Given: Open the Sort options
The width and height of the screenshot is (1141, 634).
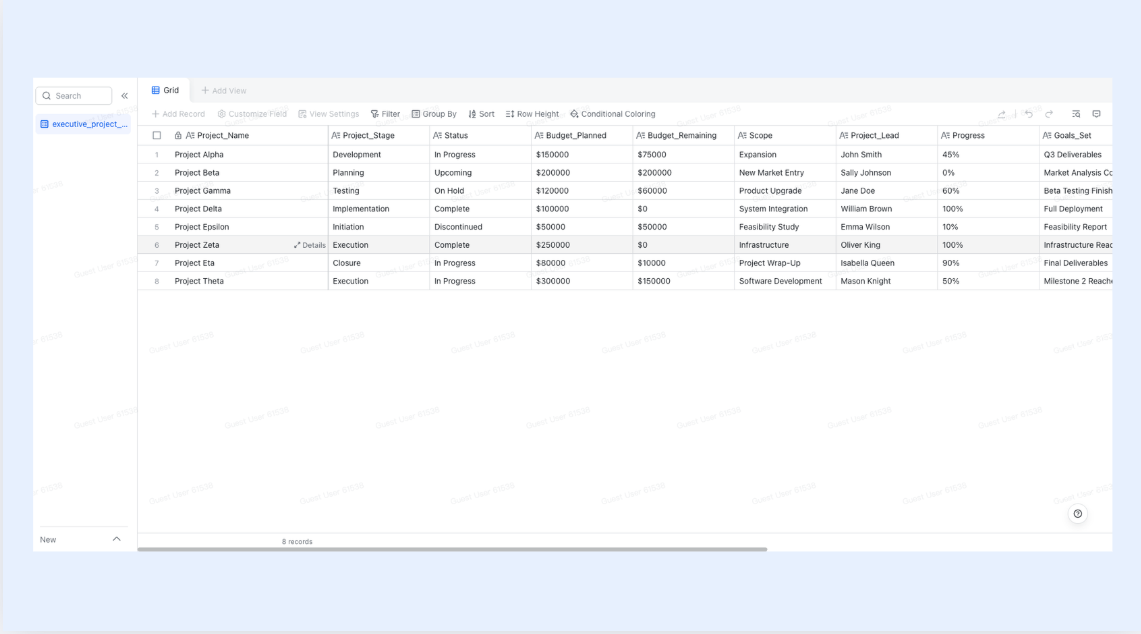Looking at the screenshot, I should coord(481,114).
